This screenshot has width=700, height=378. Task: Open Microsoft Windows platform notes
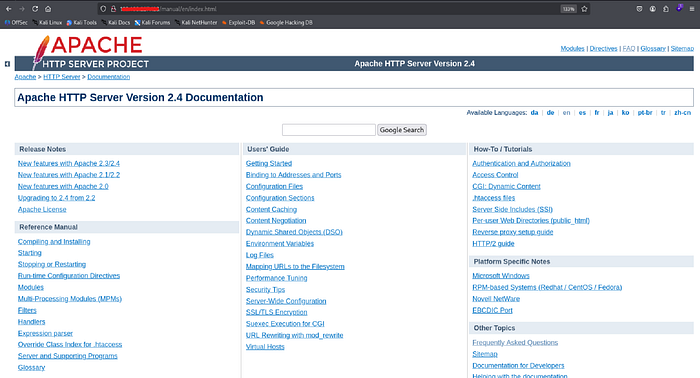(x=501, y=276)
